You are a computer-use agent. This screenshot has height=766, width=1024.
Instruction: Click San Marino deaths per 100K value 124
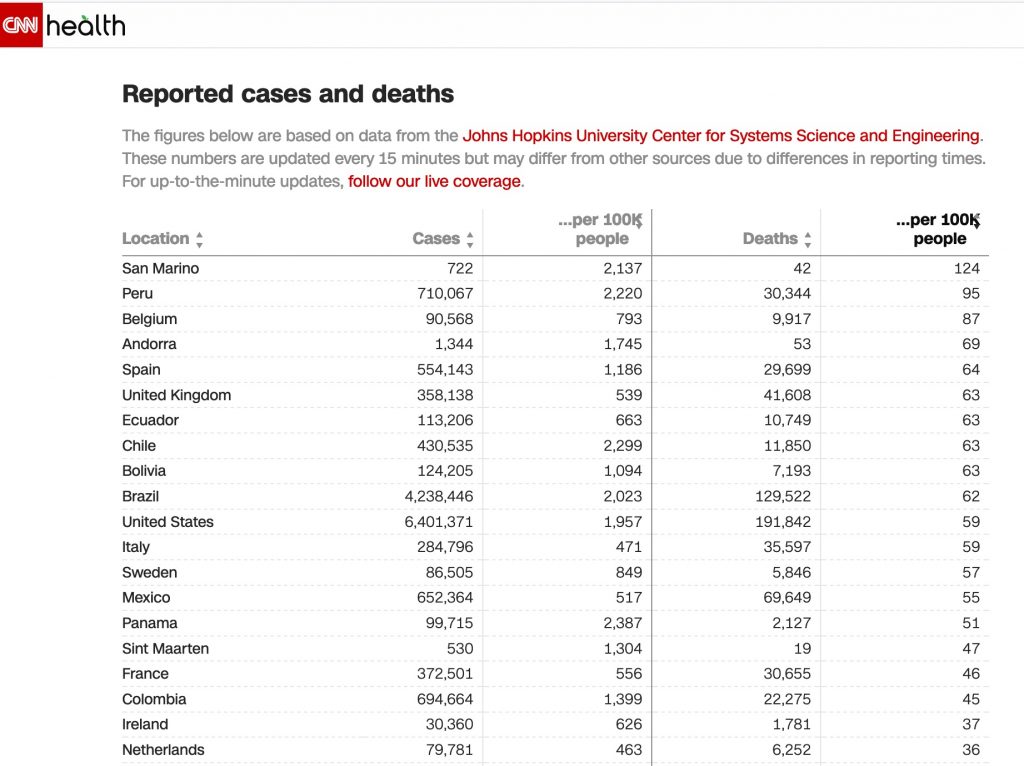967,268
